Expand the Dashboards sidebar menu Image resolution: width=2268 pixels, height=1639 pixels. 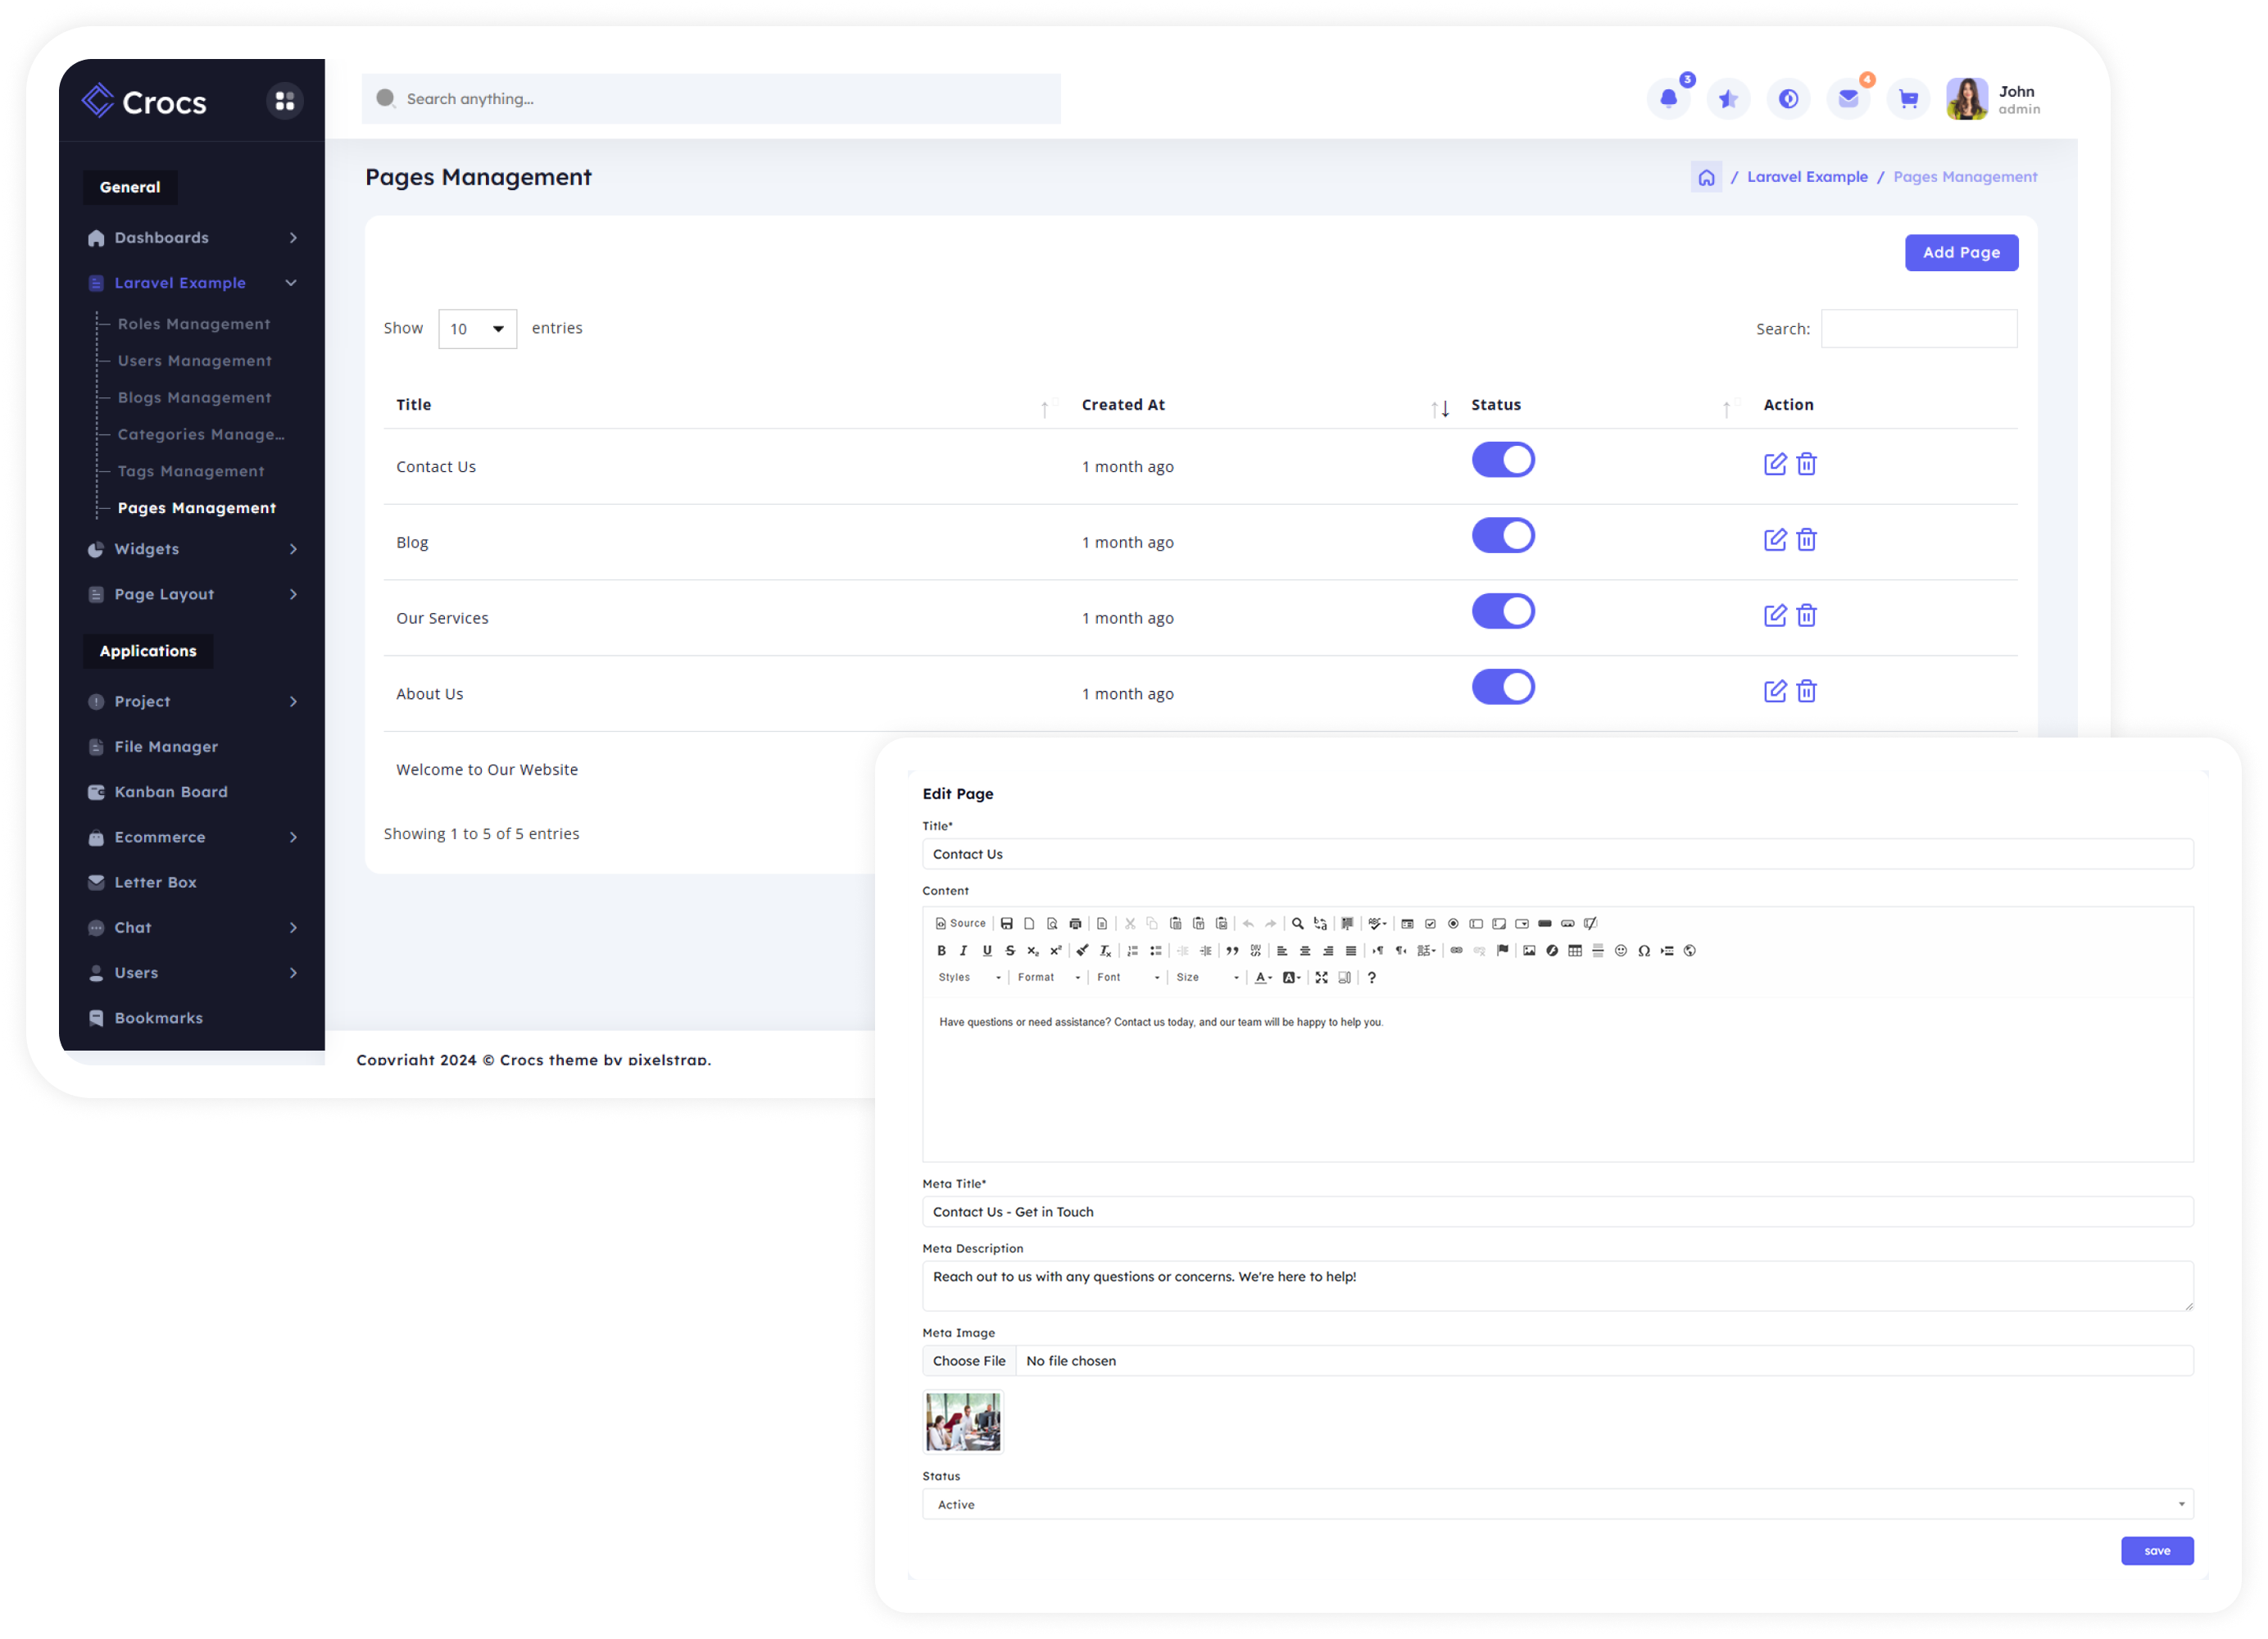[x=192, y=238]
